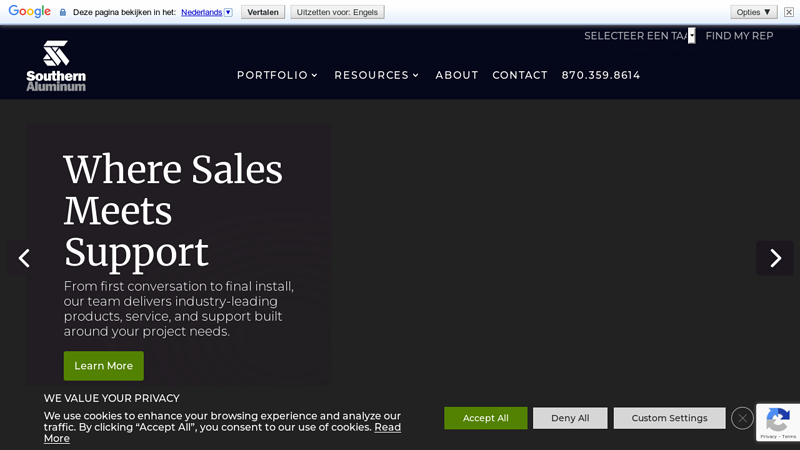Open the Selecteer een taal selector
The width and height of the screenshot is (800, 450).
coord(639,36)
